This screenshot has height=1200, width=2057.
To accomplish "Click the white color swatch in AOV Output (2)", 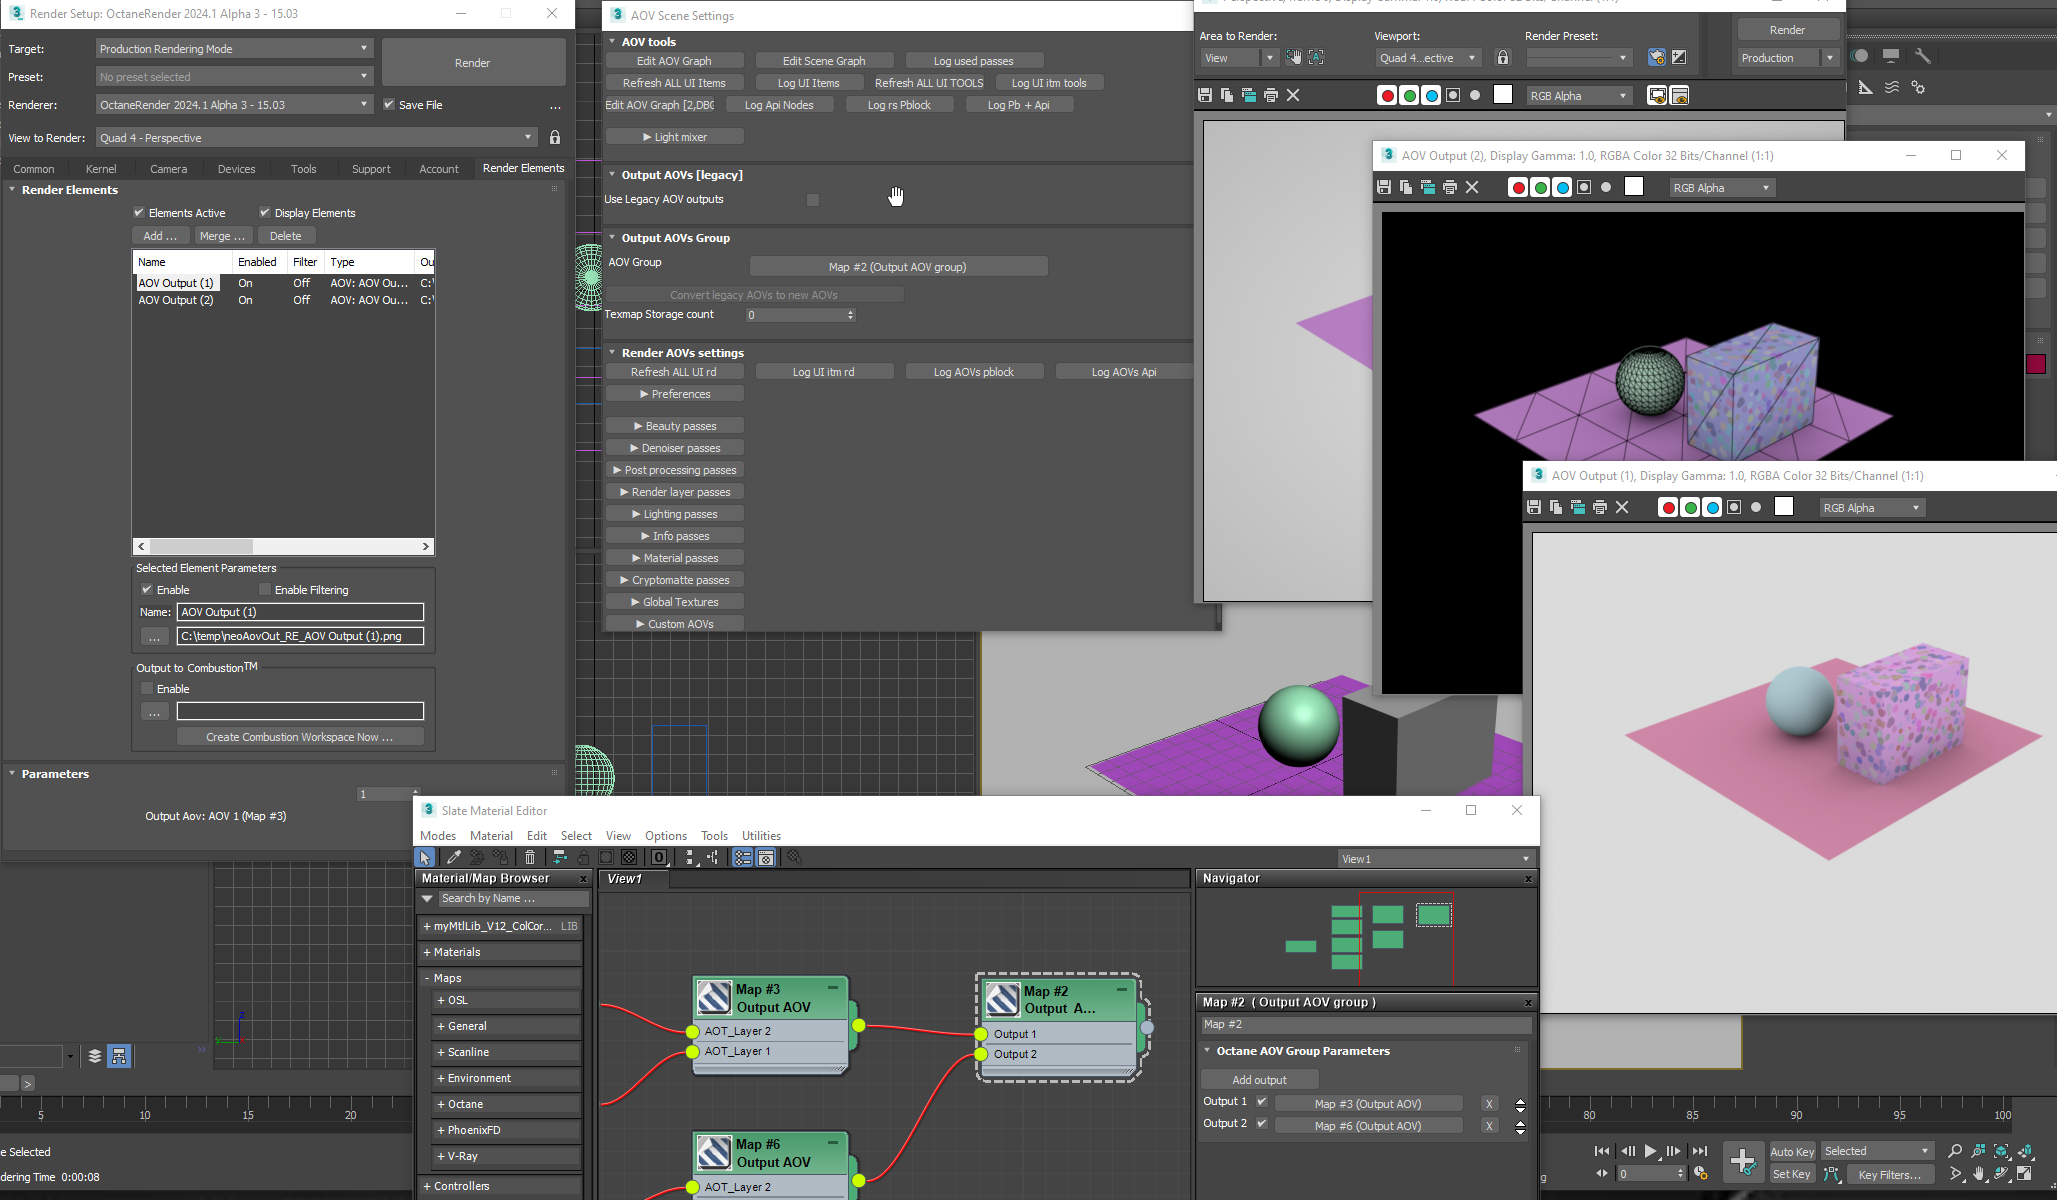I will click(x=1634, y=187).
